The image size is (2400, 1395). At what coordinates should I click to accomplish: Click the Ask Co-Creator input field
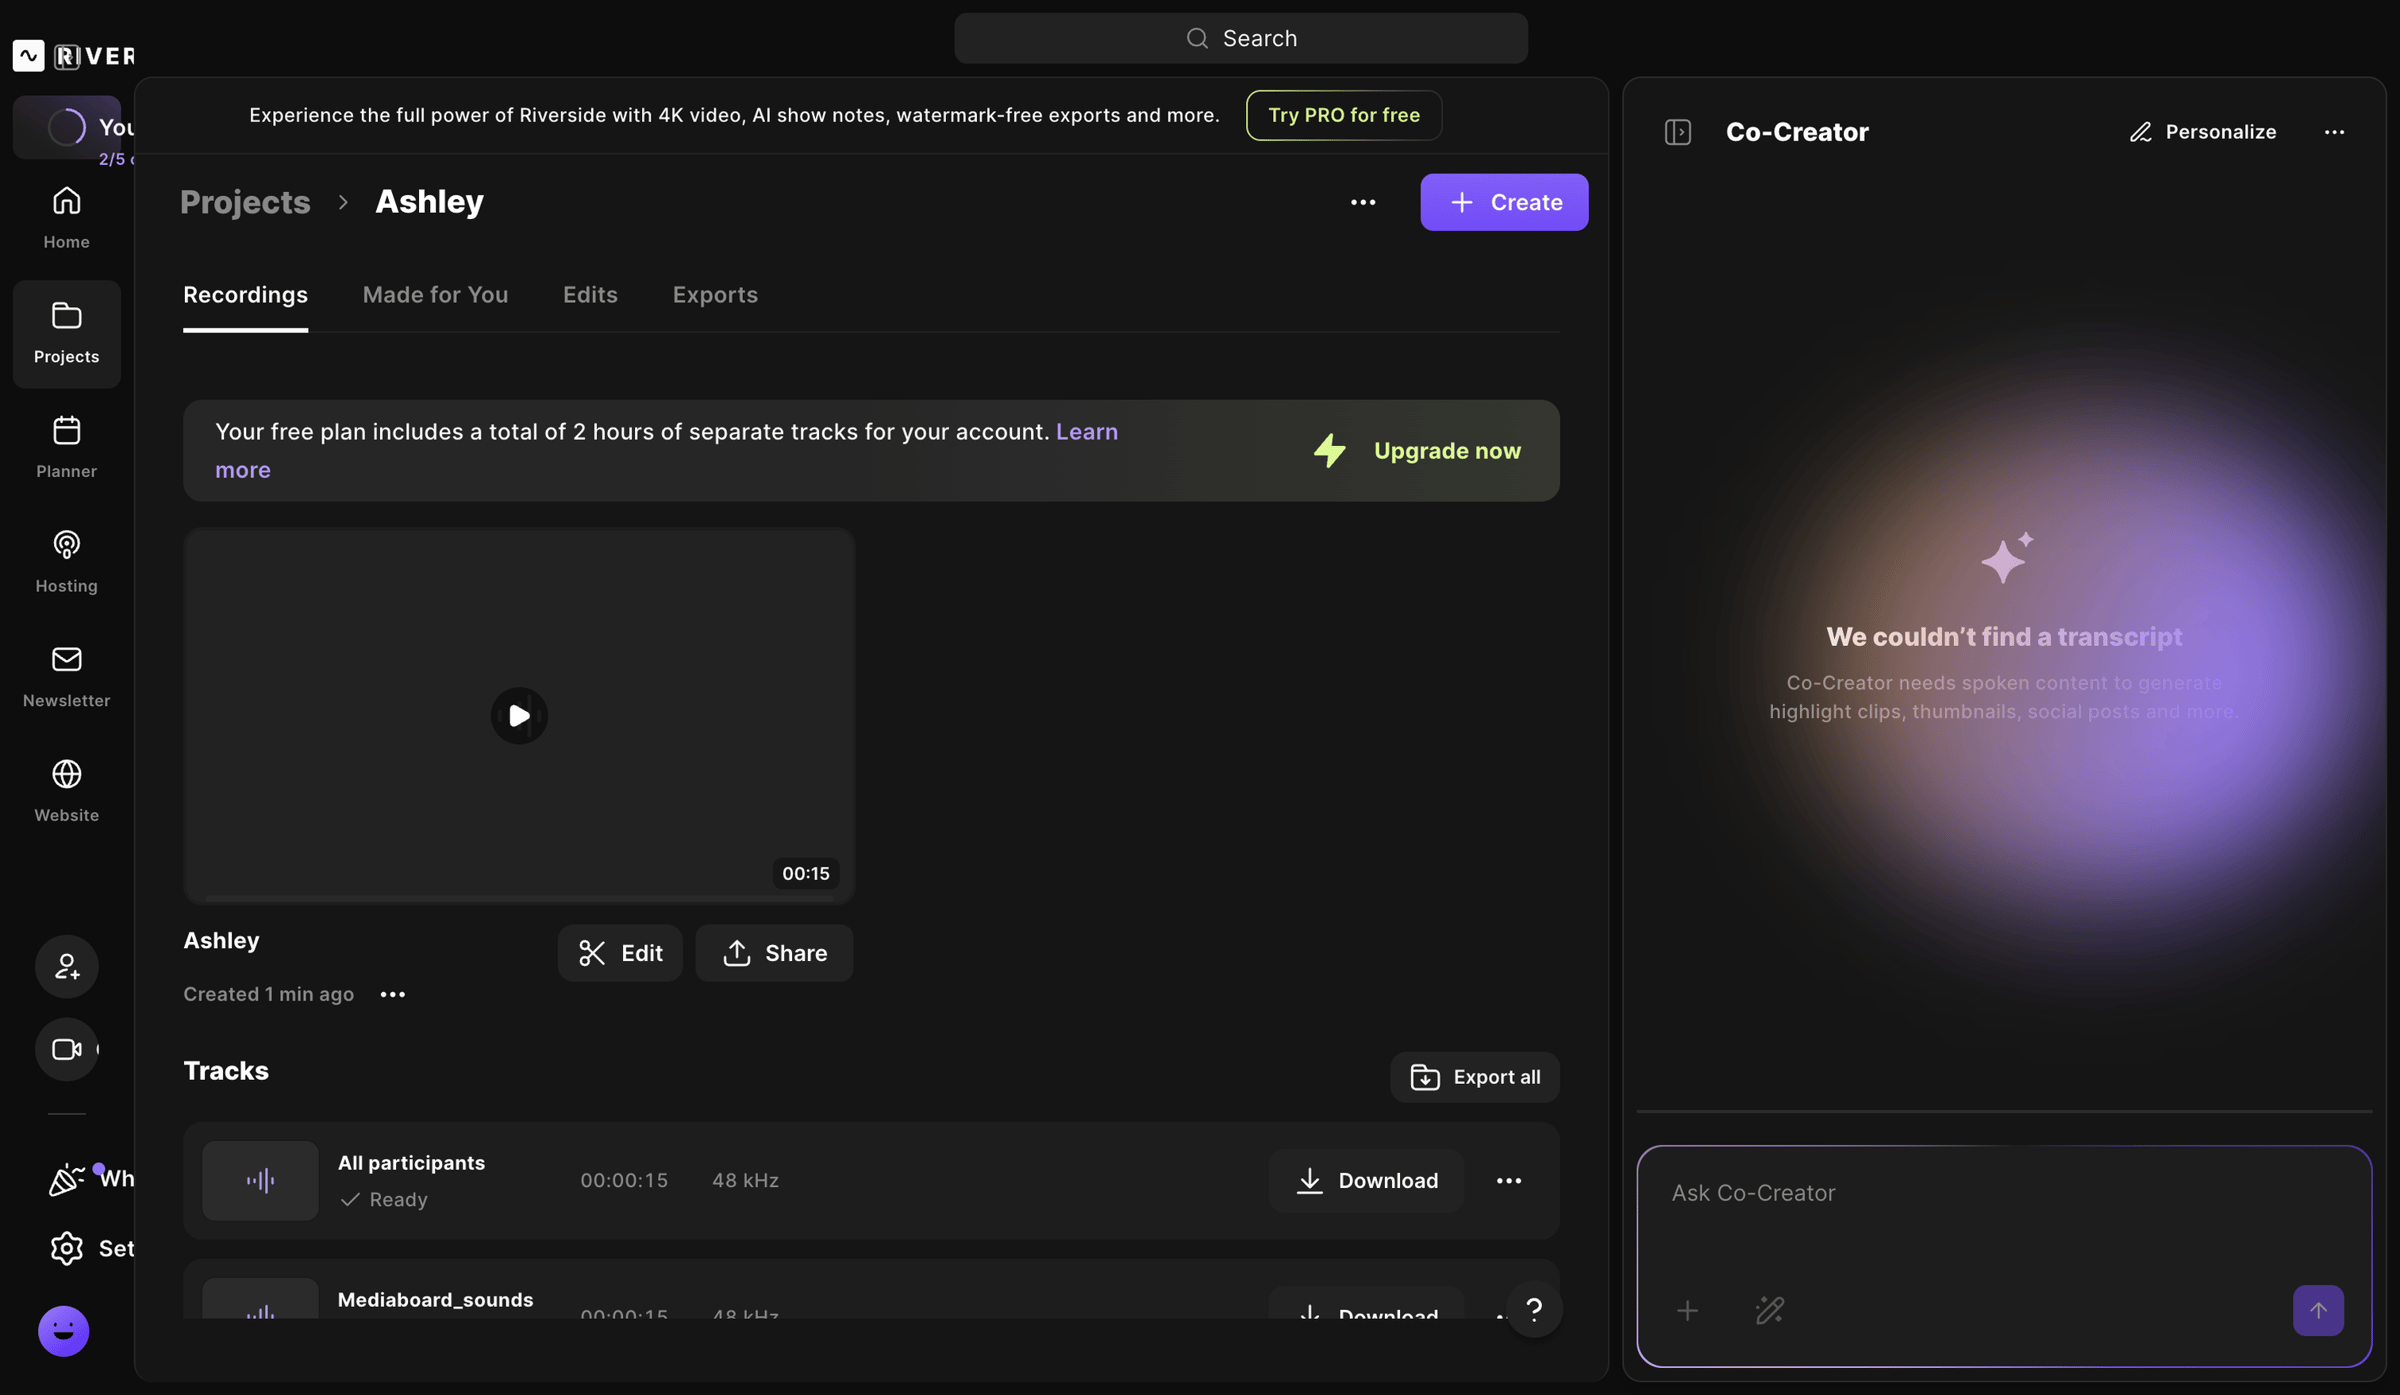2004,1193
